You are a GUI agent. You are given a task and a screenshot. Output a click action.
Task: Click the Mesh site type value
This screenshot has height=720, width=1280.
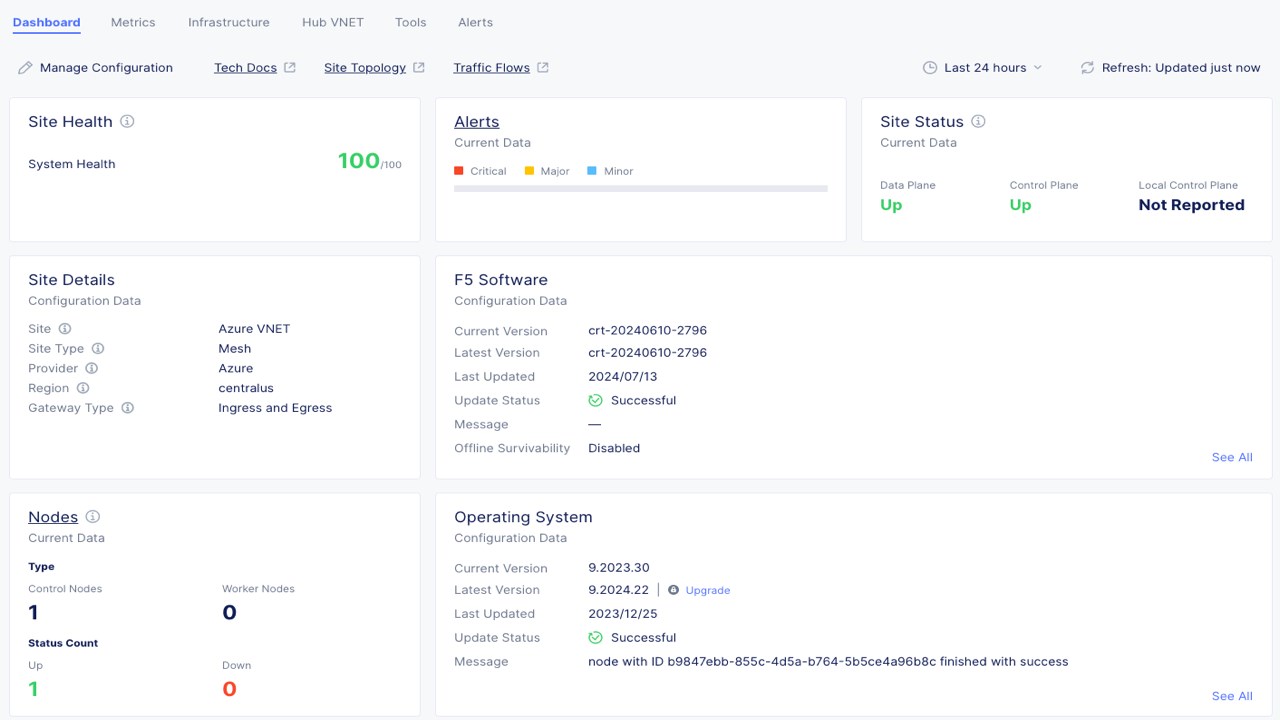235,348
